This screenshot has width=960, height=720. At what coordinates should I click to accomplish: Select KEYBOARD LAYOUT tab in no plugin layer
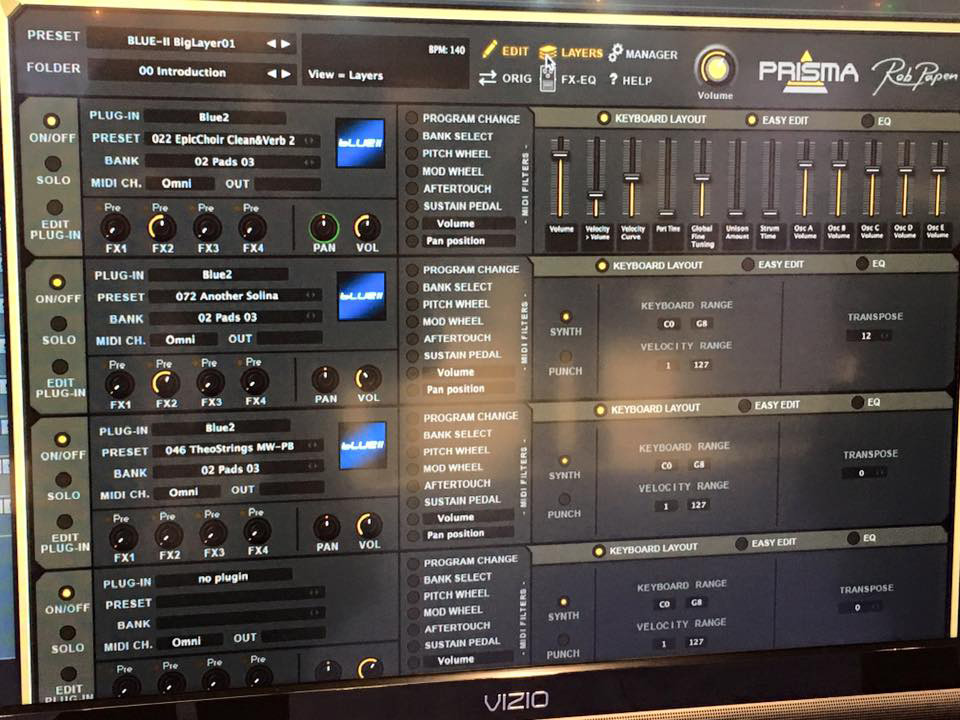(x=646, y=549)
